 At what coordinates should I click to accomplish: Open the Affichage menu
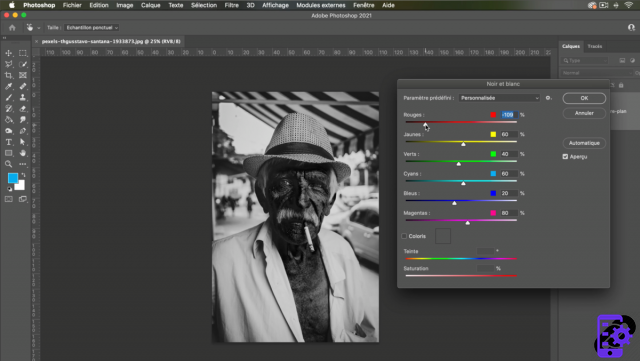[x=275, y=5]
